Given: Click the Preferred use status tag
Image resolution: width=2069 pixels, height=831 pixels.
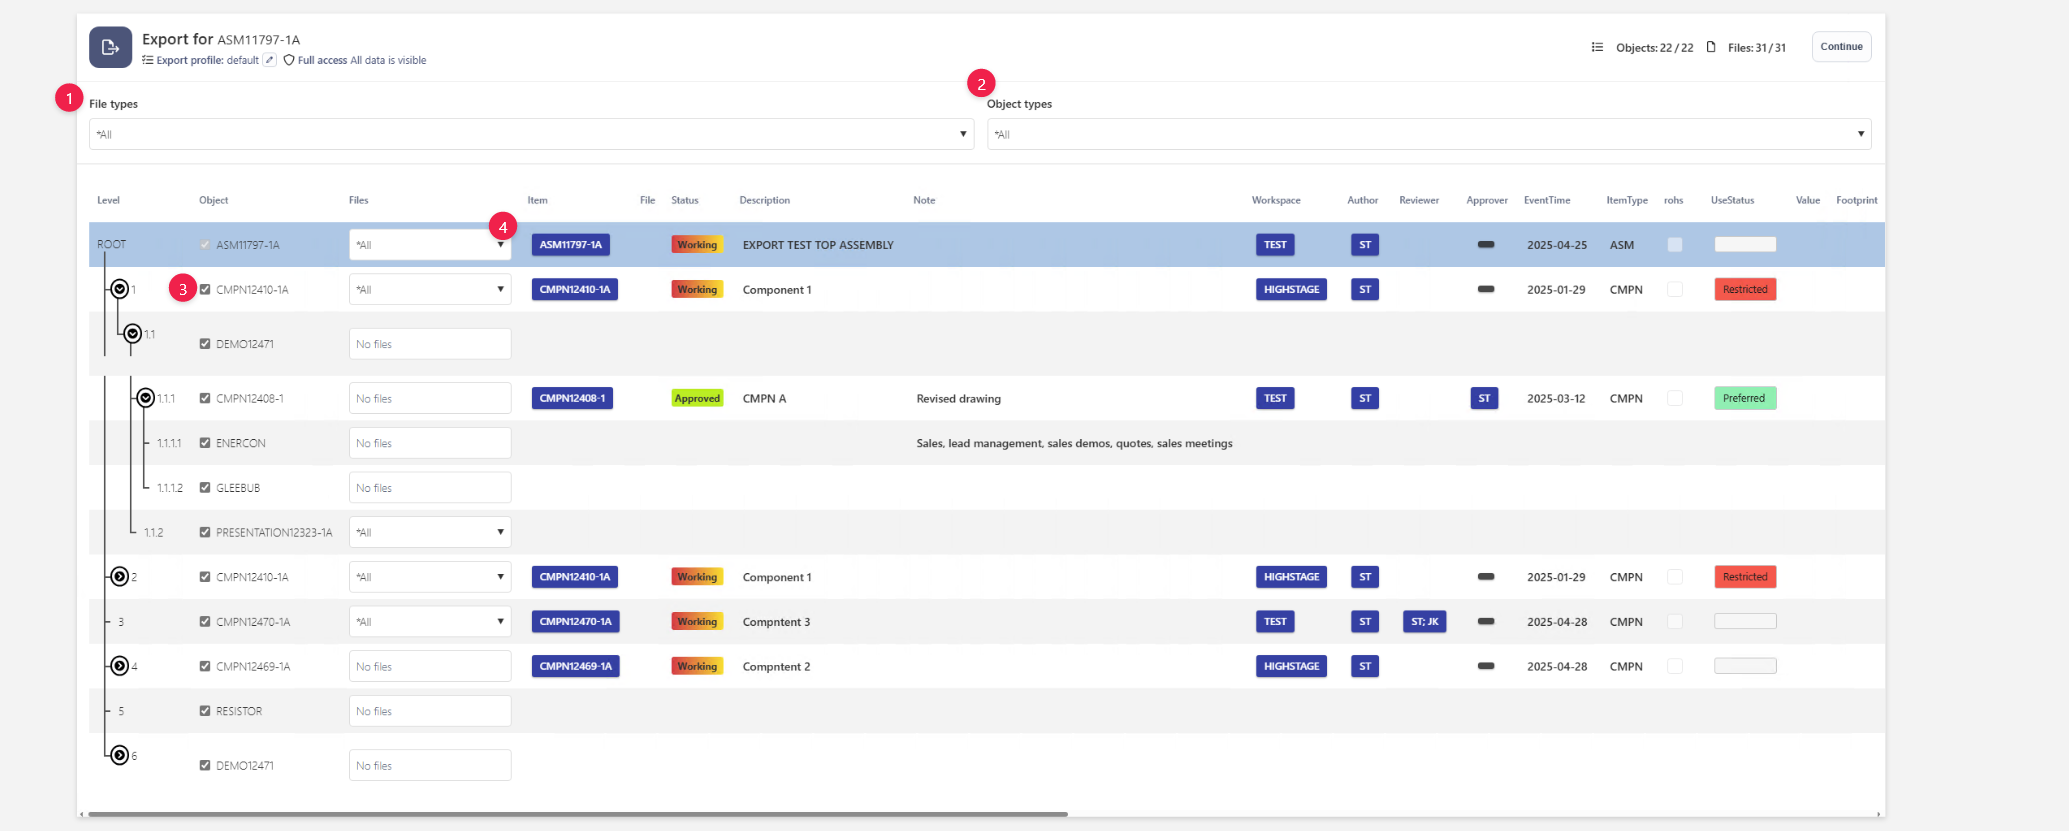Looking at the screenshot, I should pos(1745,398).
